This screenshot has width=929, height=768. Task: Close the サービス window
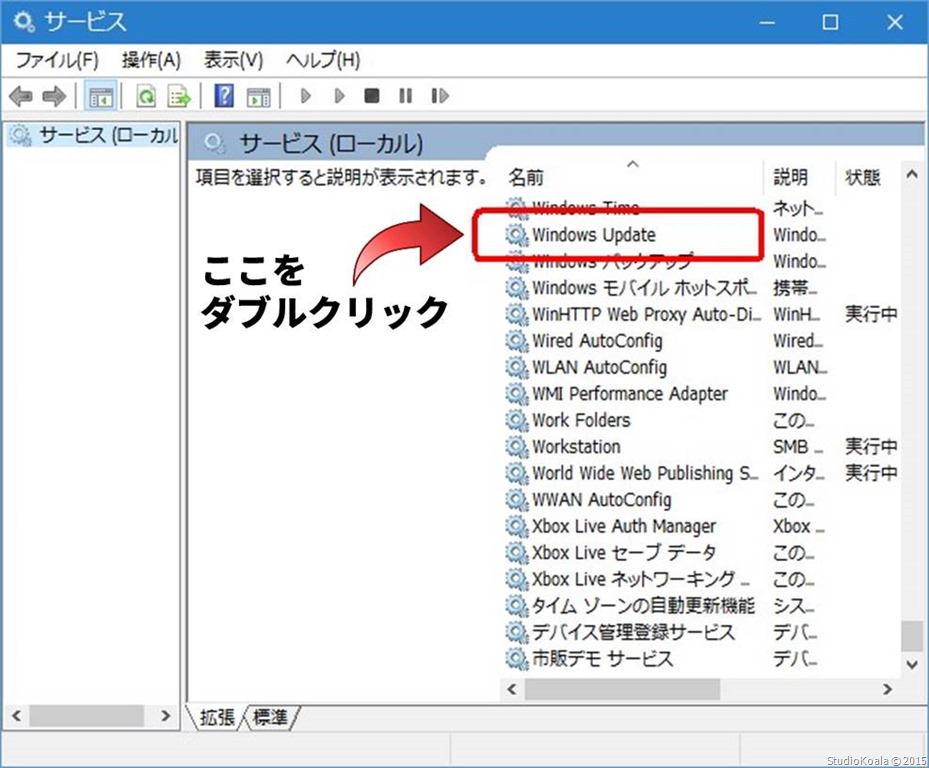point(895,23)
